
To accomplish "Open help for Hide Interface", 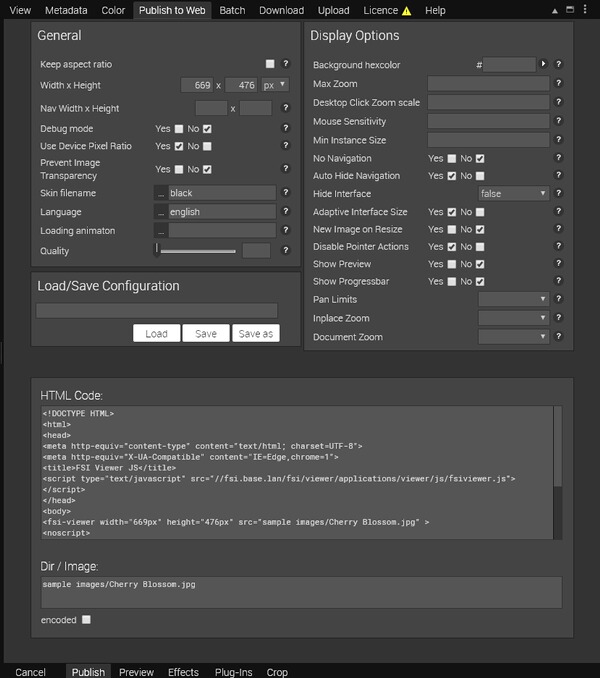I will pos(559,193).
